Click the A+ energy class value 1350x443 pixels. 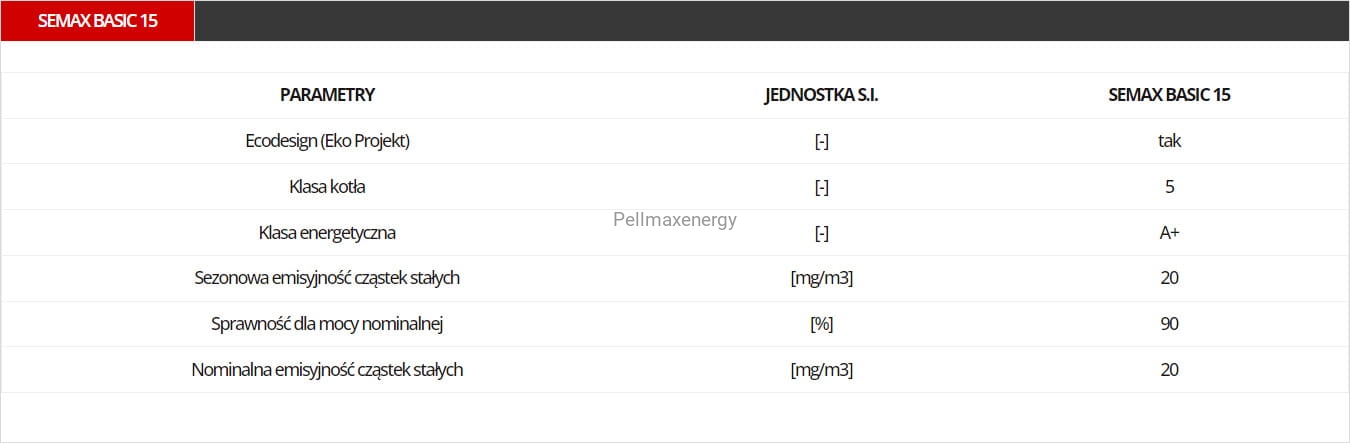click(1169, 233)
